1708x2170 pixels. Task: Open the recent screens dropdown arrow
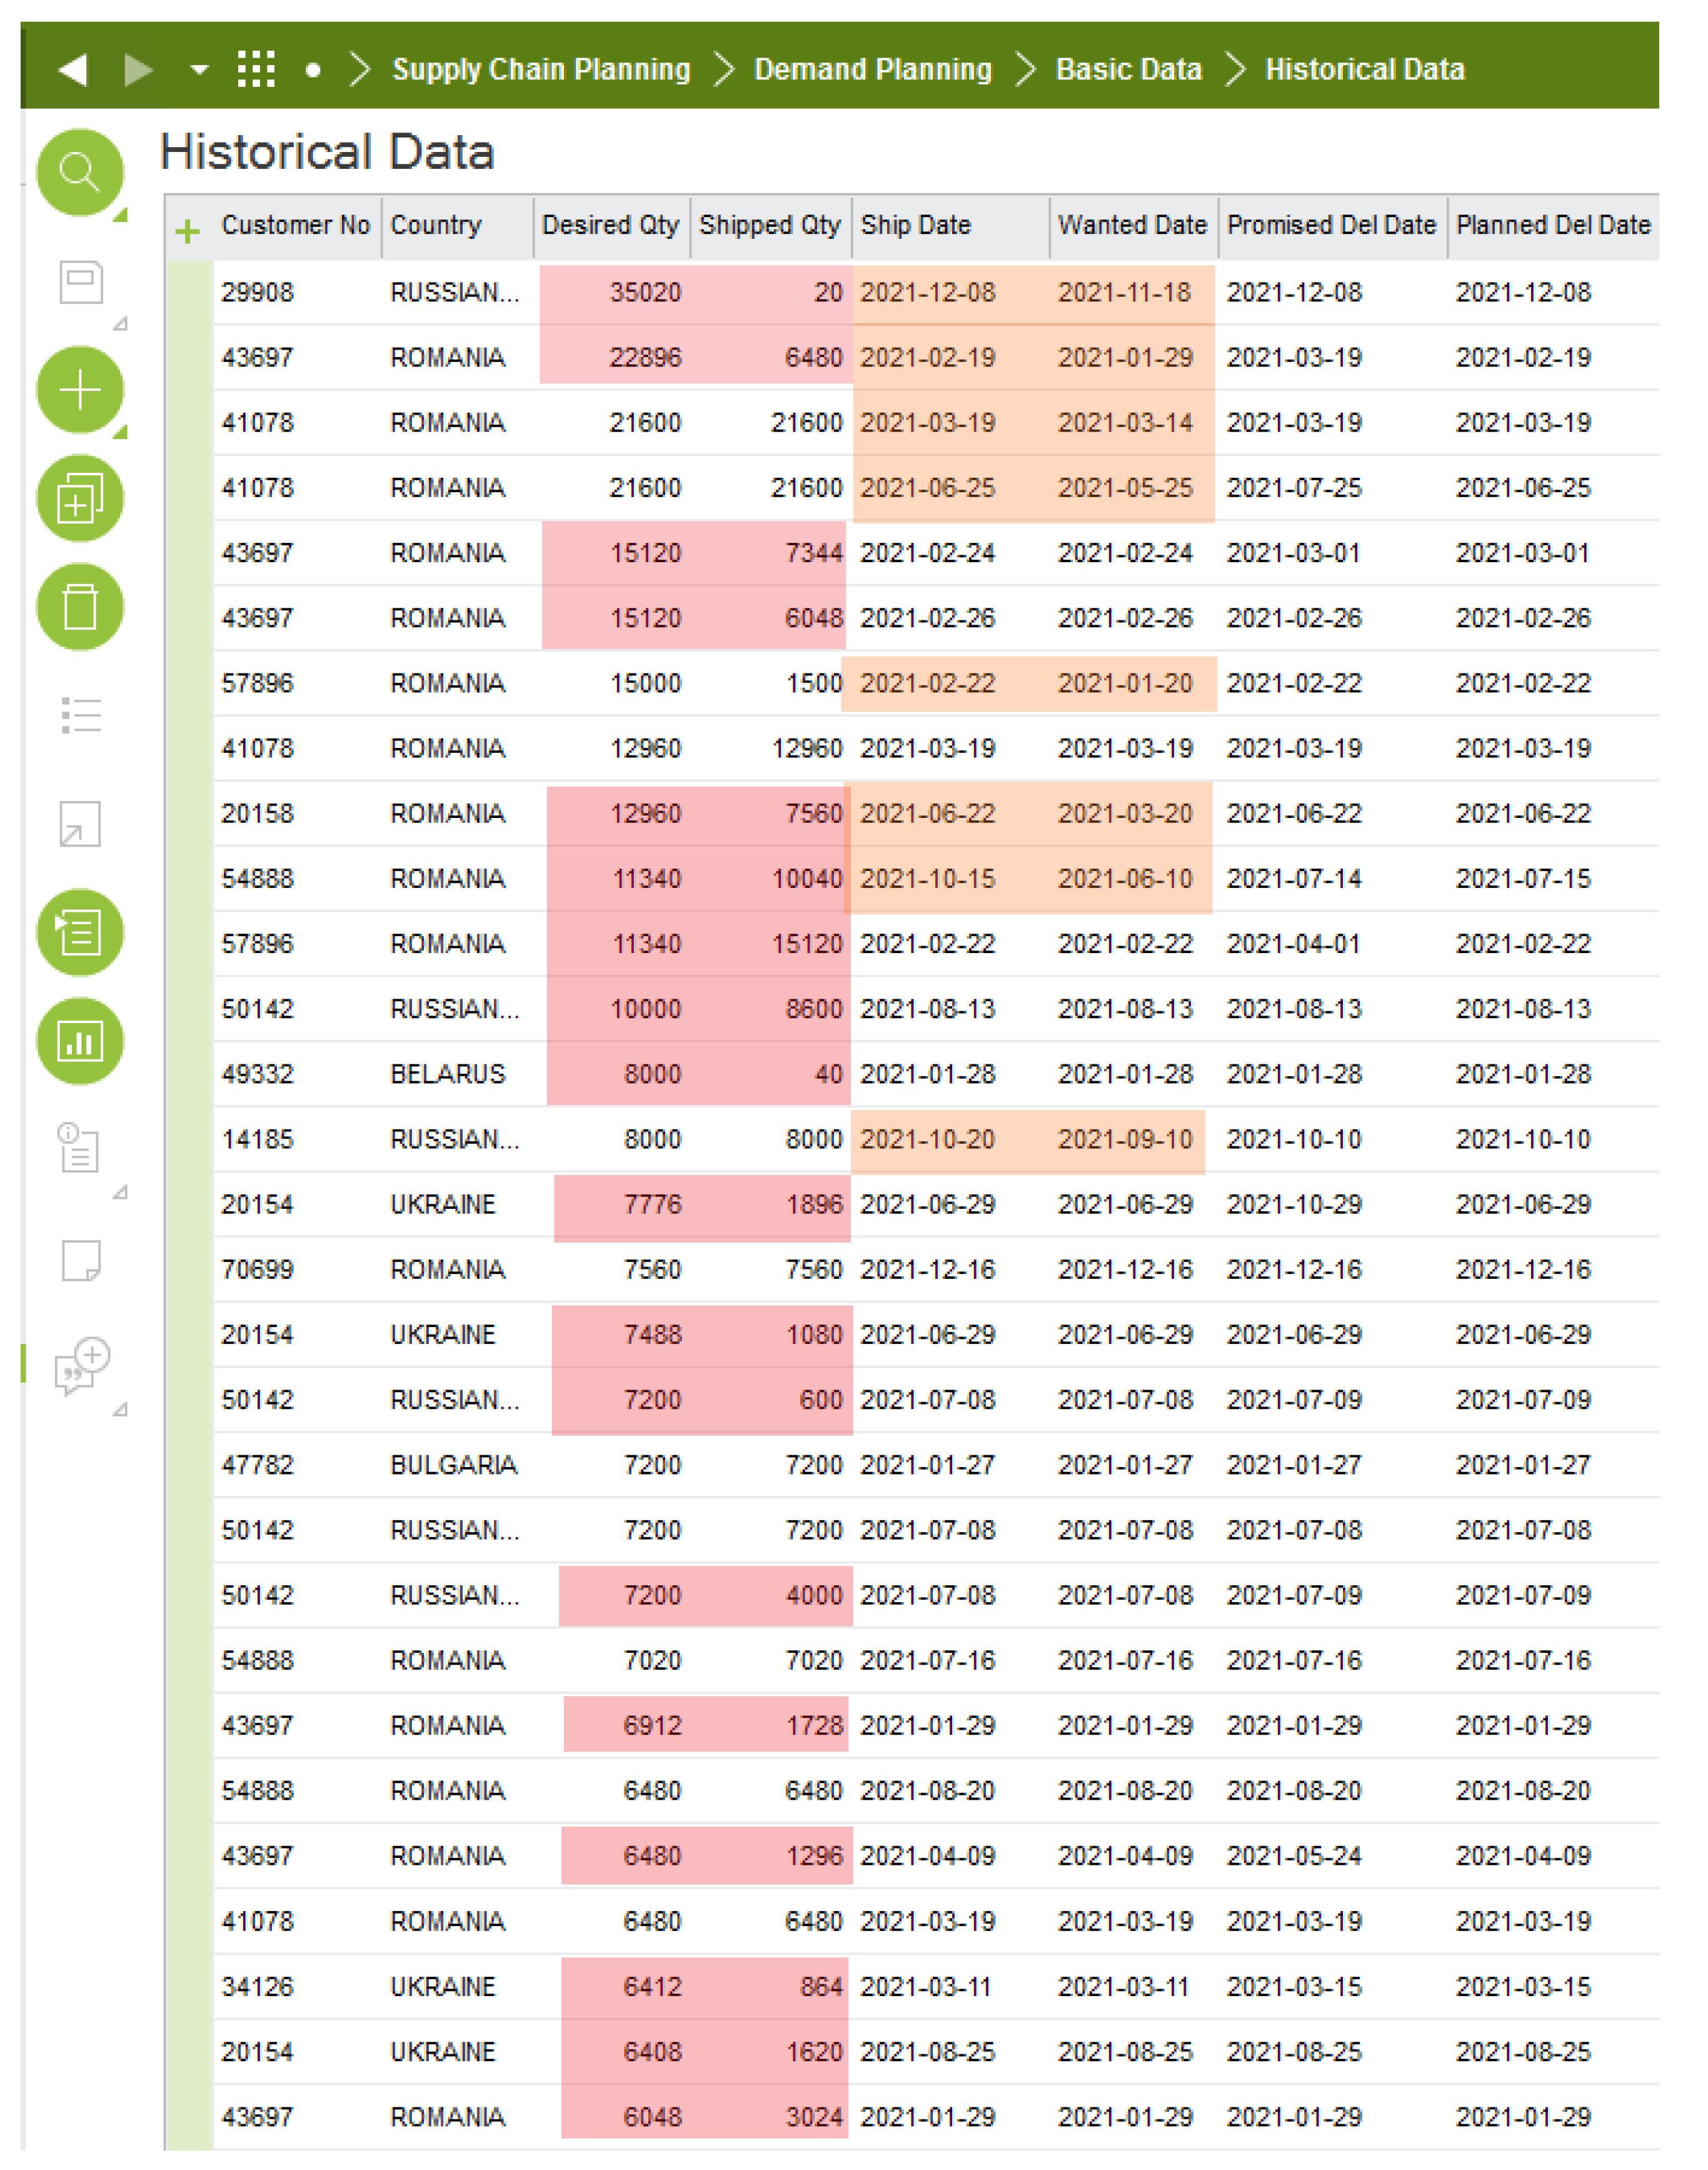[199, 69]
